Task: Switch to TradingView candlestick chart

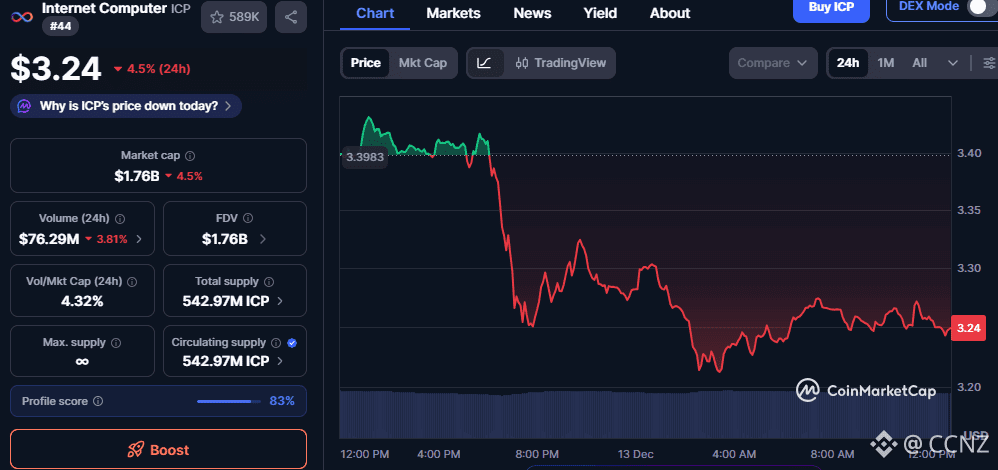Action: click(x=561, y=63)
